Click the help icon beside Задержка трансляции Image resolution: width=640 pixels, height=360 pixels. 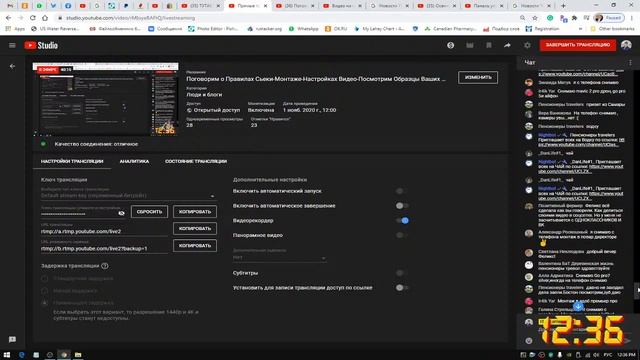tap(104, 266)
